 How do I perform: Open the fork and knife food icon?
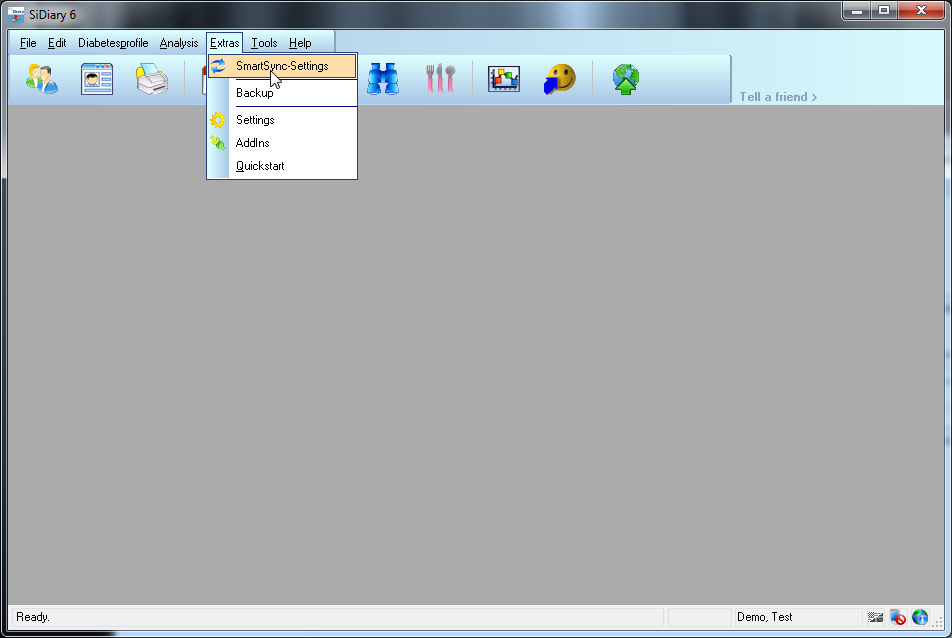440,79
